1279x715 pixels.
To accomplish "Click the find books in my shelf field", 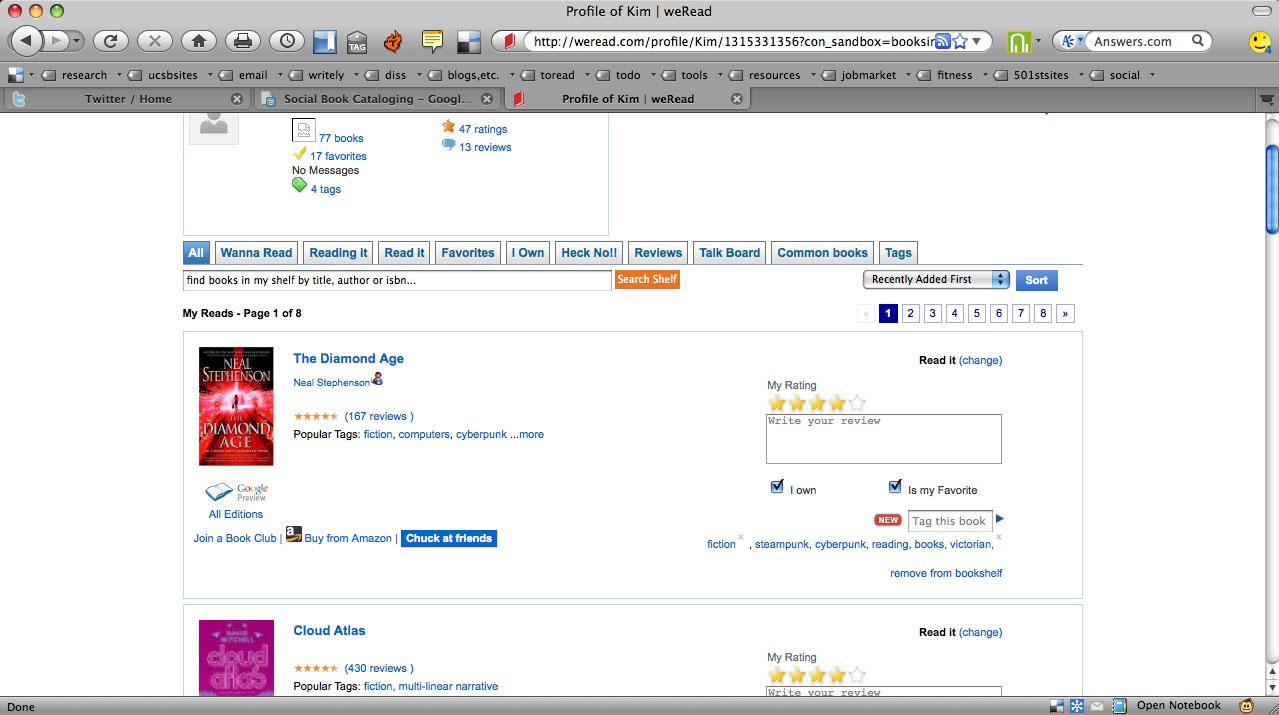I will (x=397, y=280).
